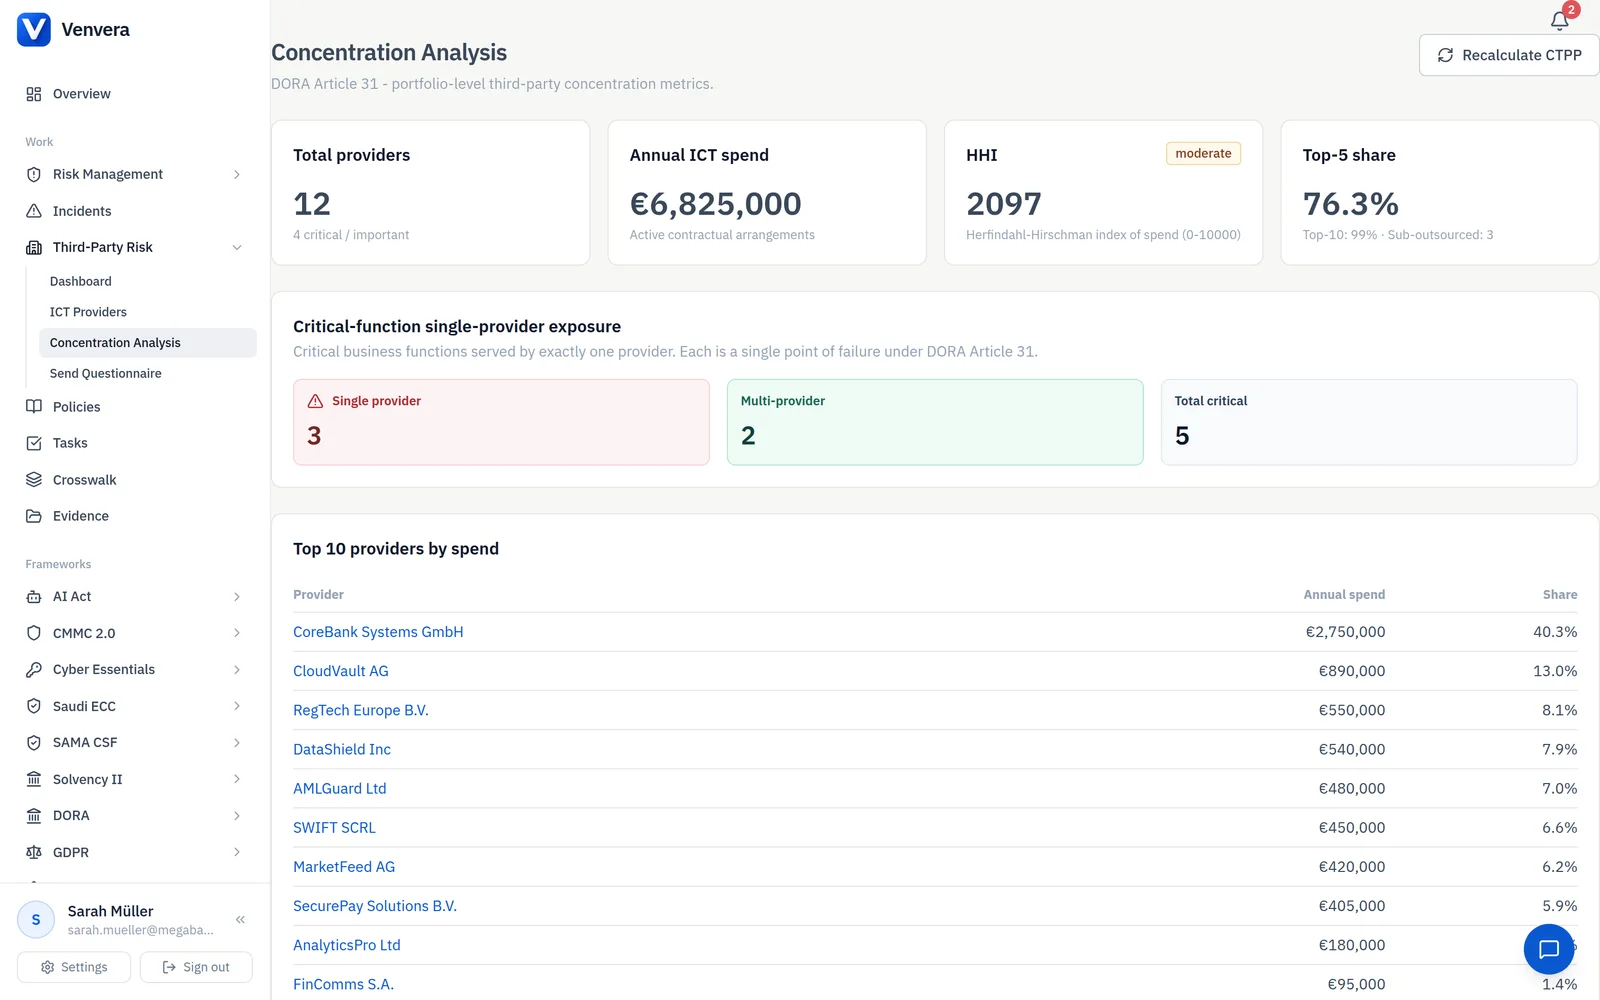
Task: Expand the Risk Management section
Action: (x=237, y=174)
